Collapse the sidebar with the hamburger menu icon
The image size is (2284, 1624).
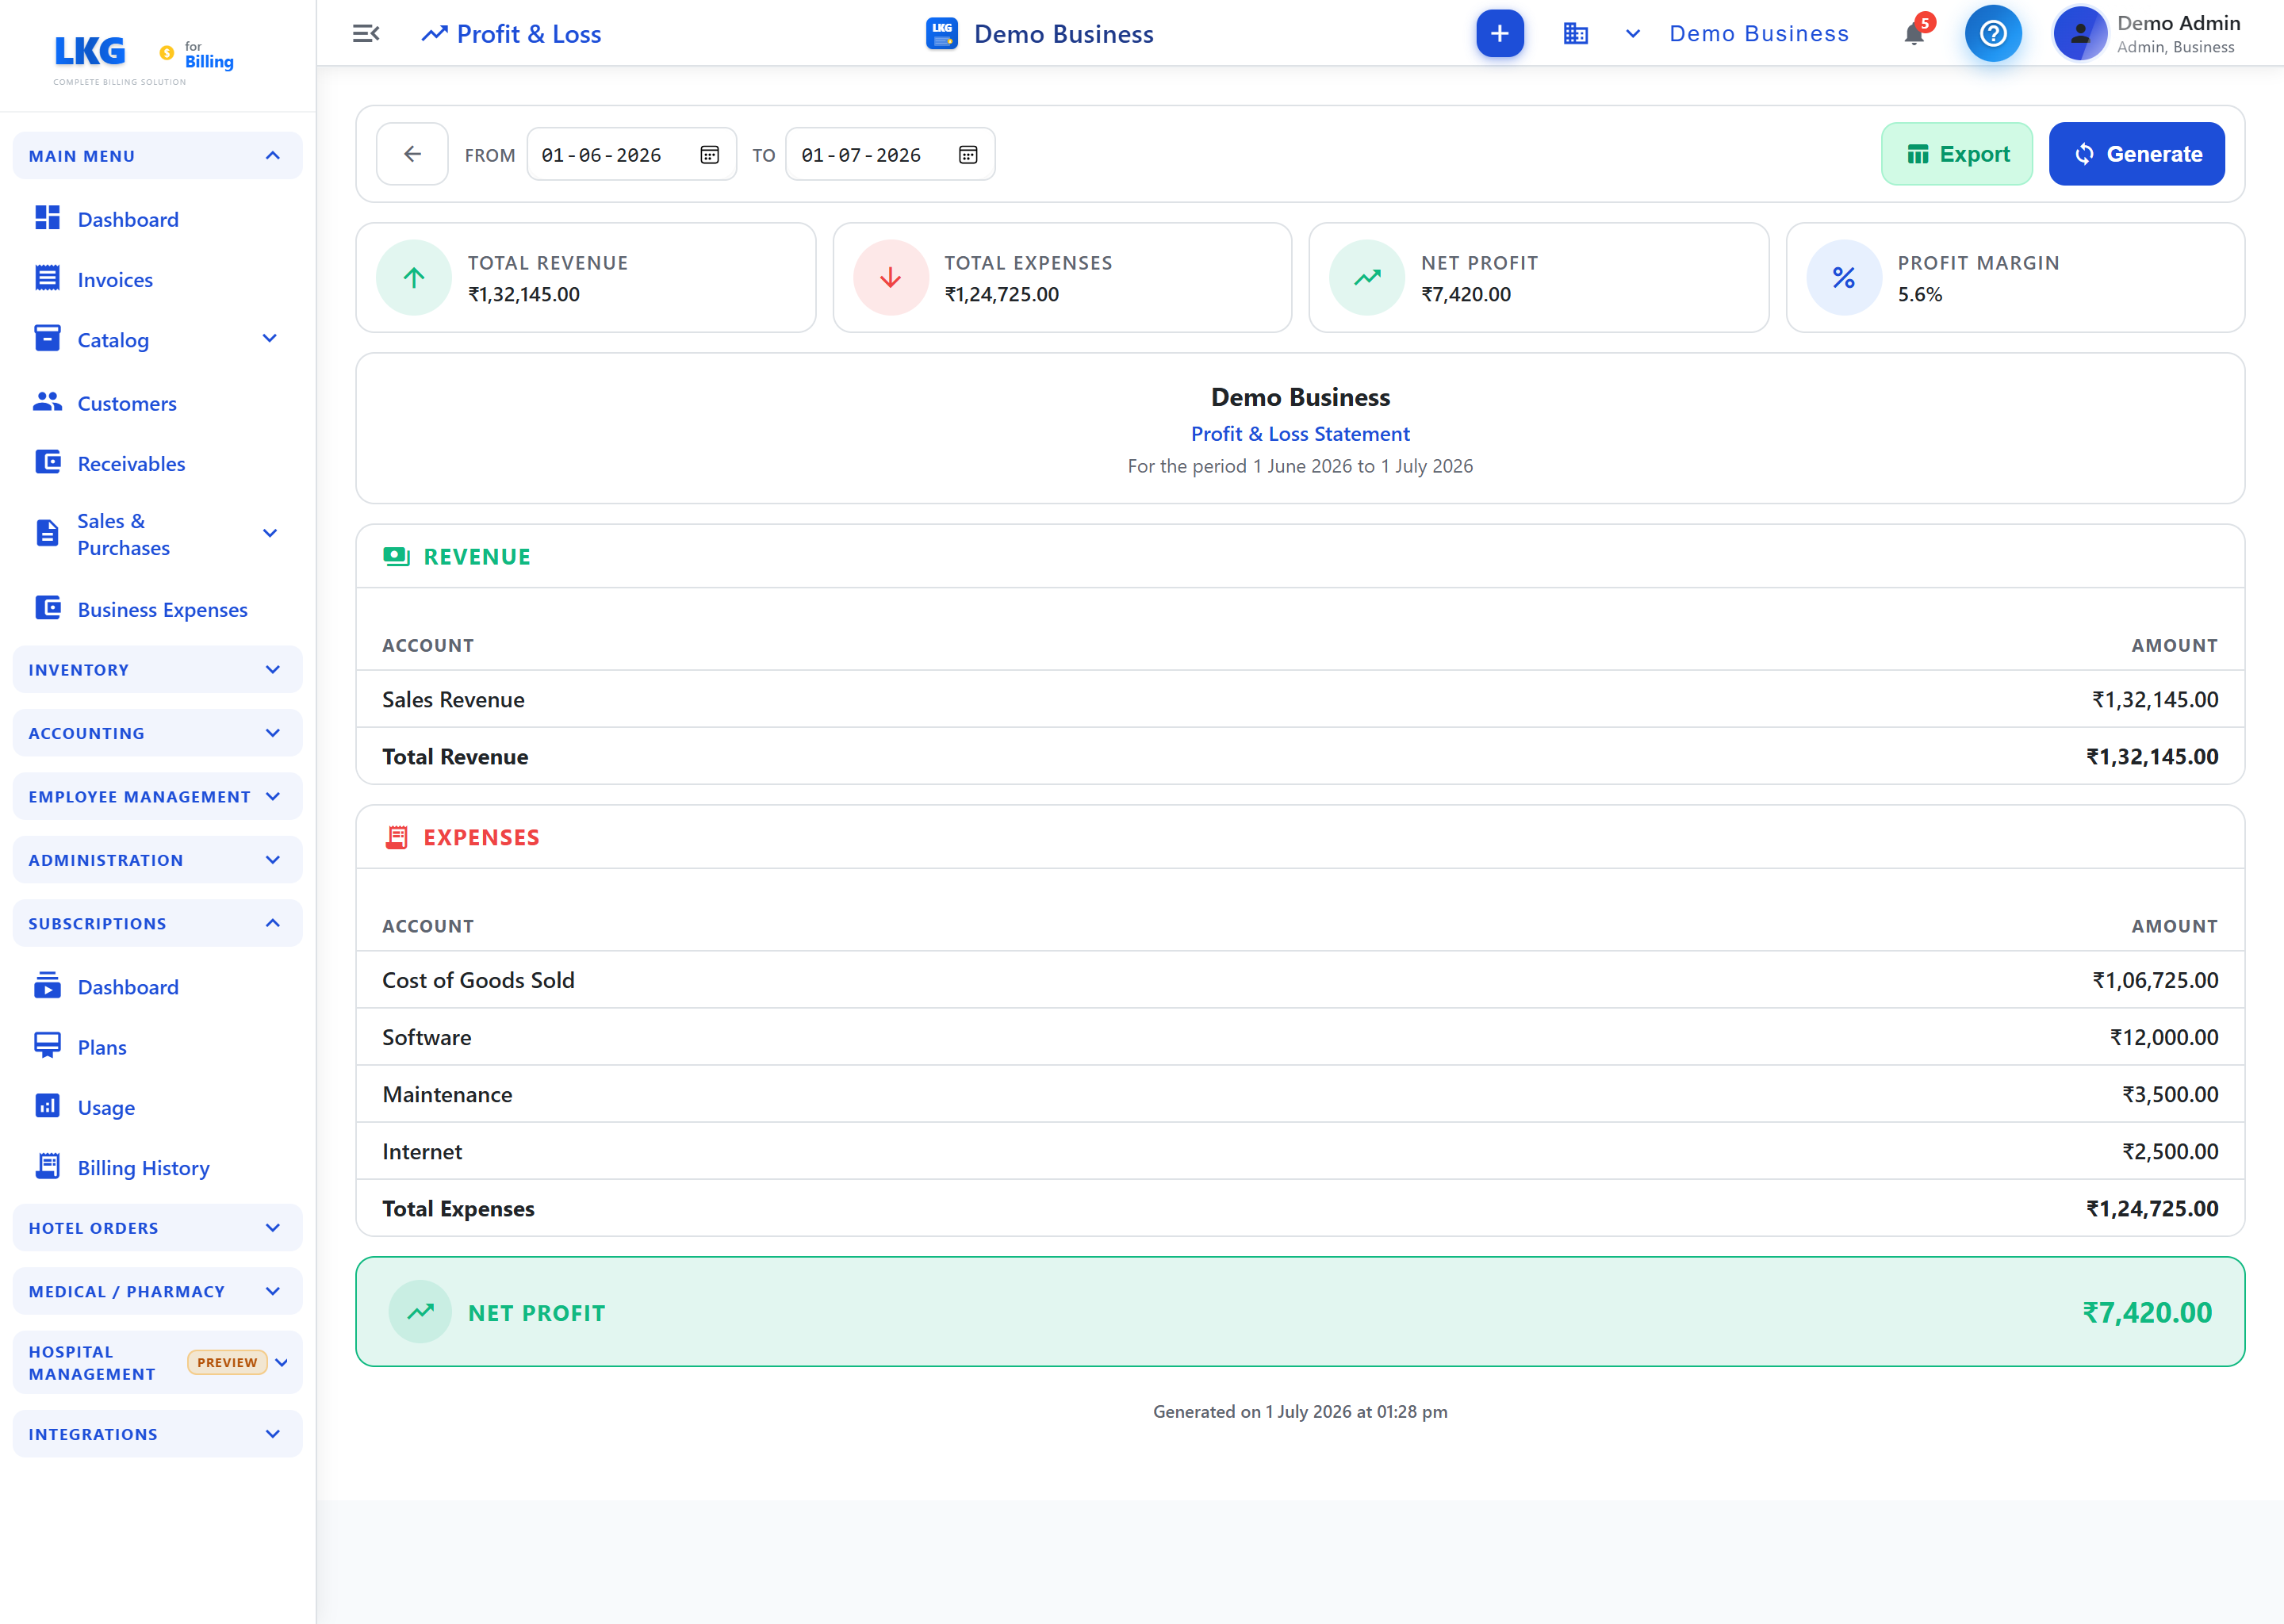point(366,34)
